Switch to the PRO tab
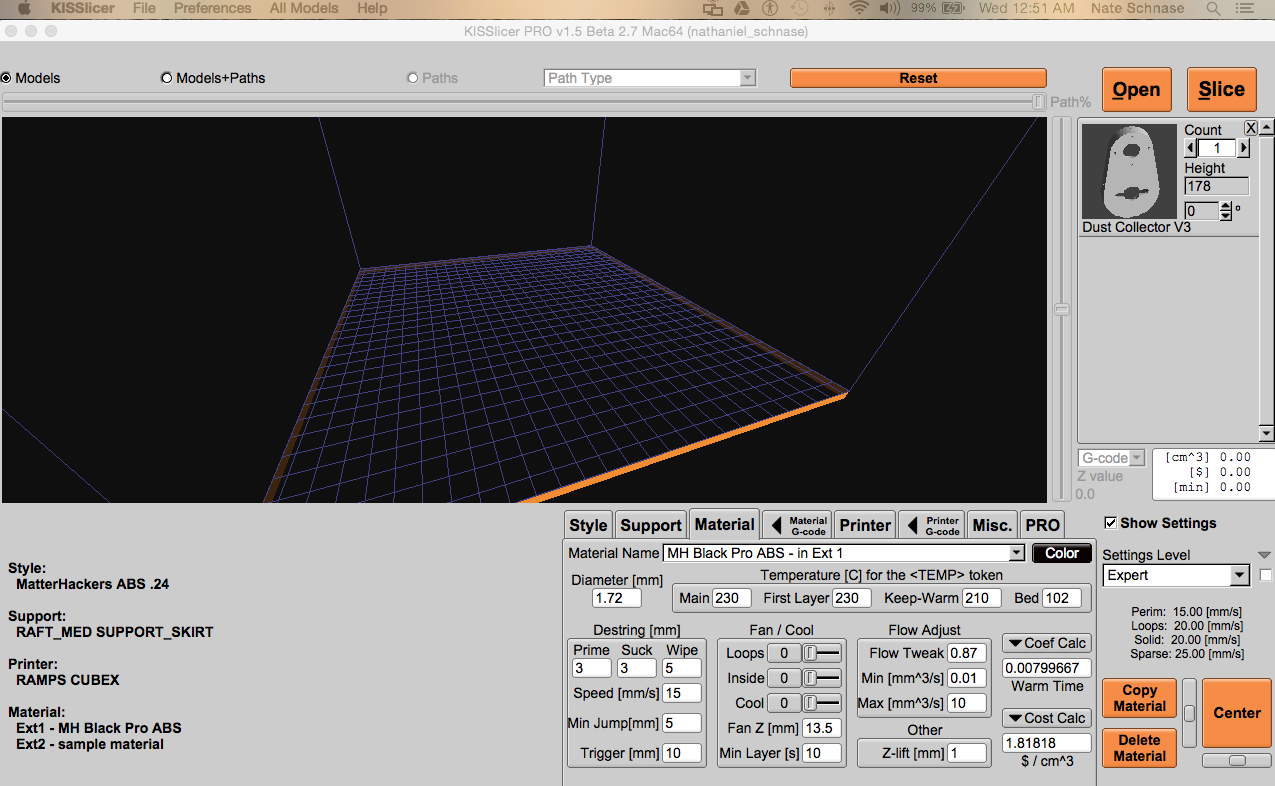Screen dimensions: 1275x786 [1042, 525]
